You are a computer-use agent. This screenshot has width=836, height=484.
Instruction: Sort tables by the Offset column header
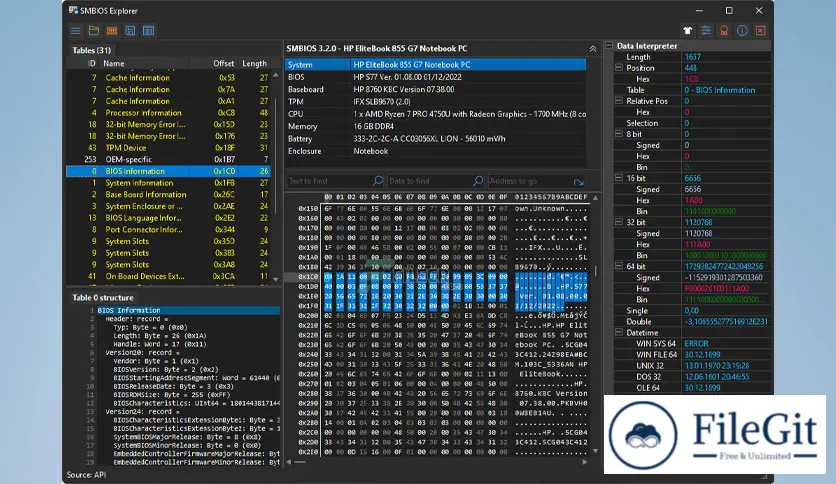pos(223,63)
